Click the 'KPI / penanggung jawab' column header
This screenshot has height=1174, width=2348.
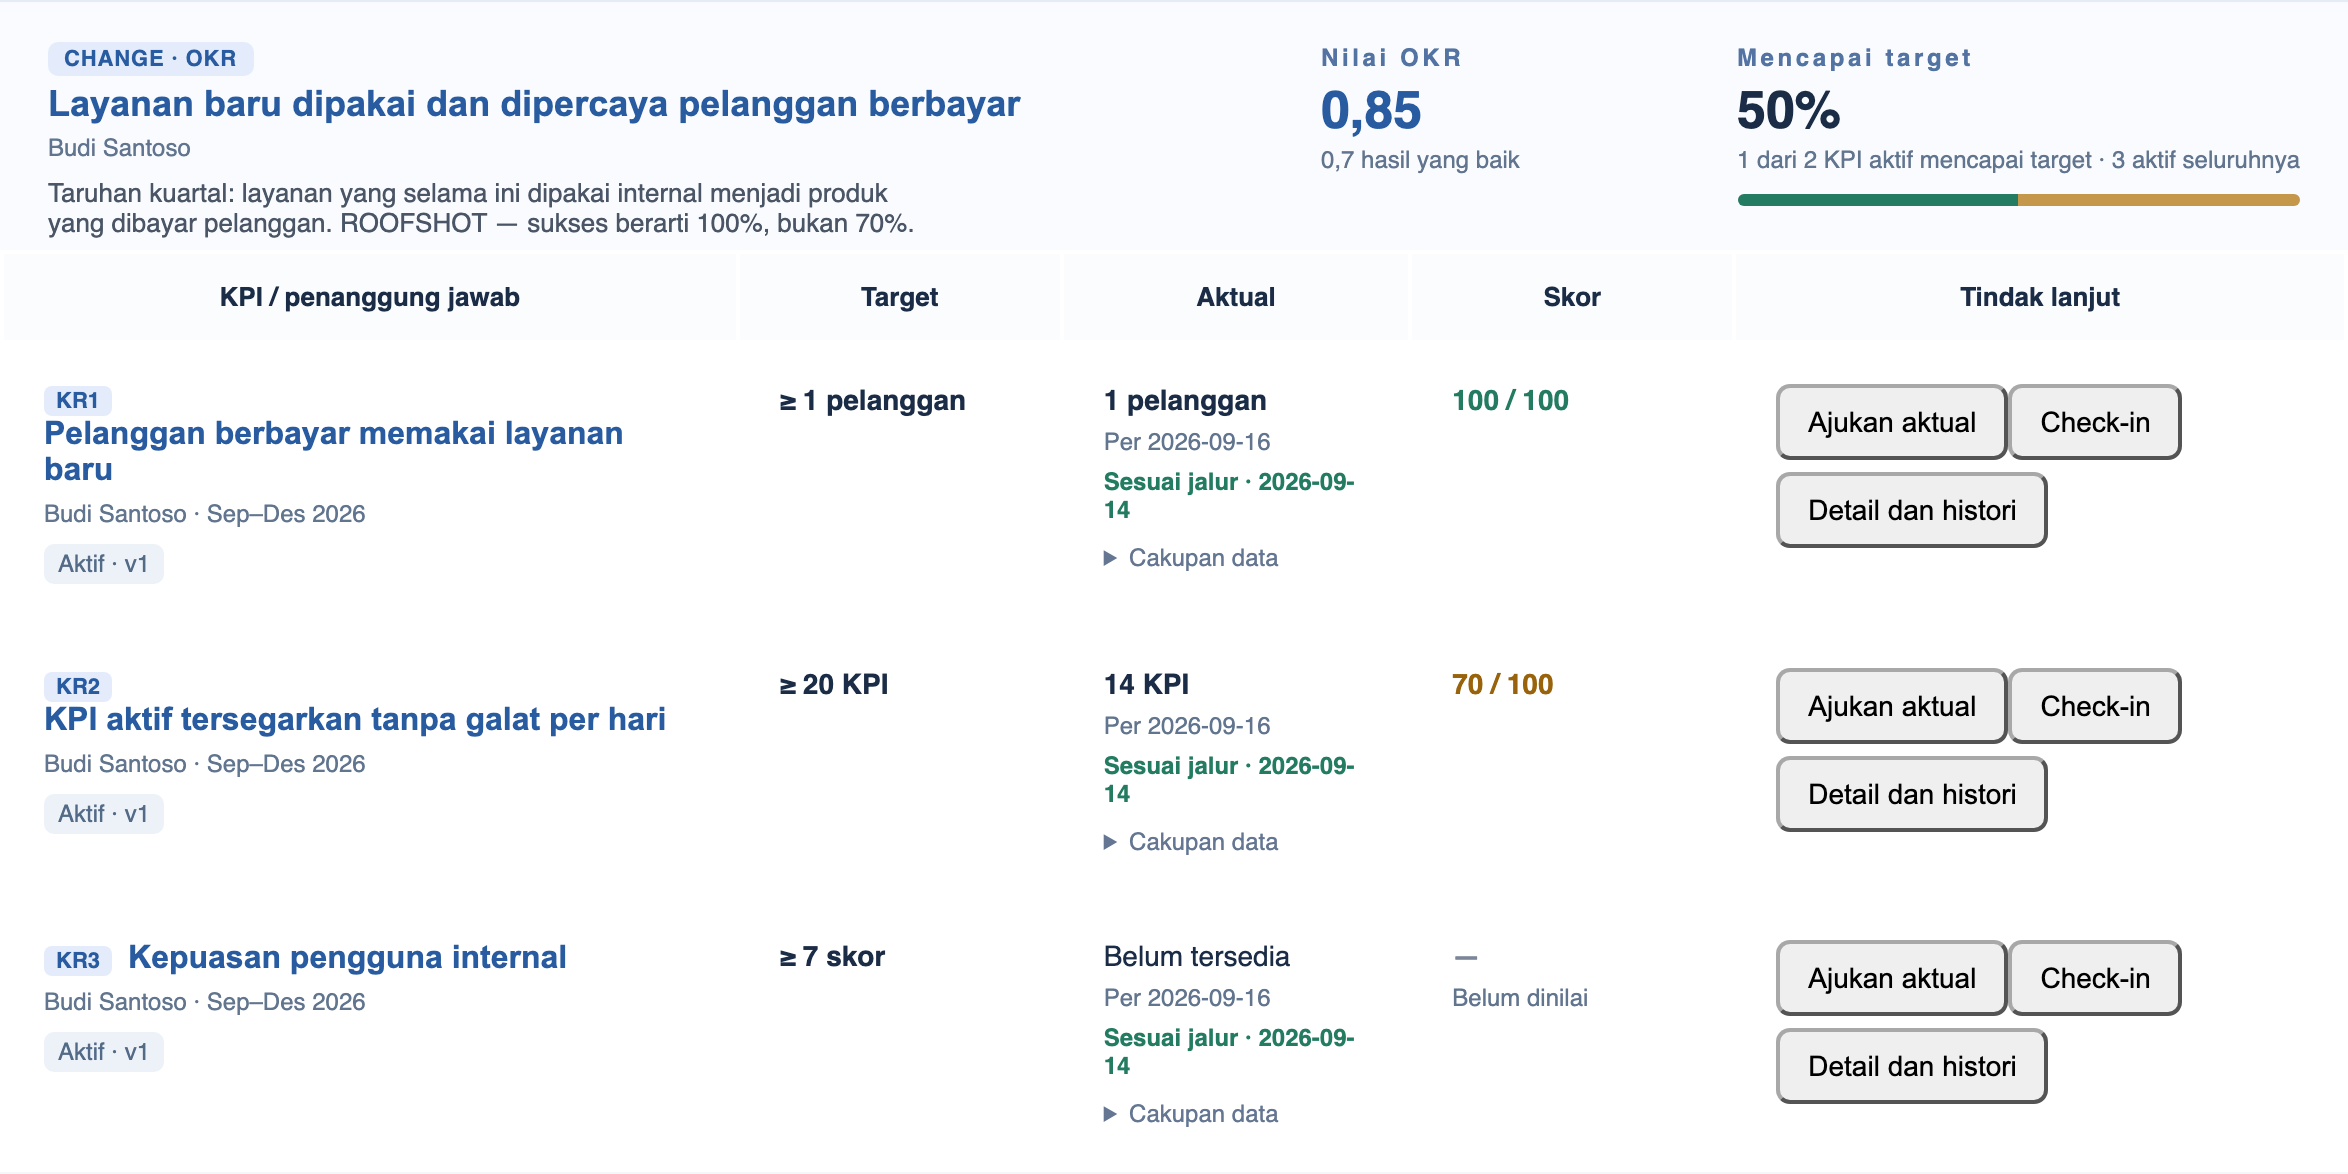pyautogui.click(x=370, y=297)
